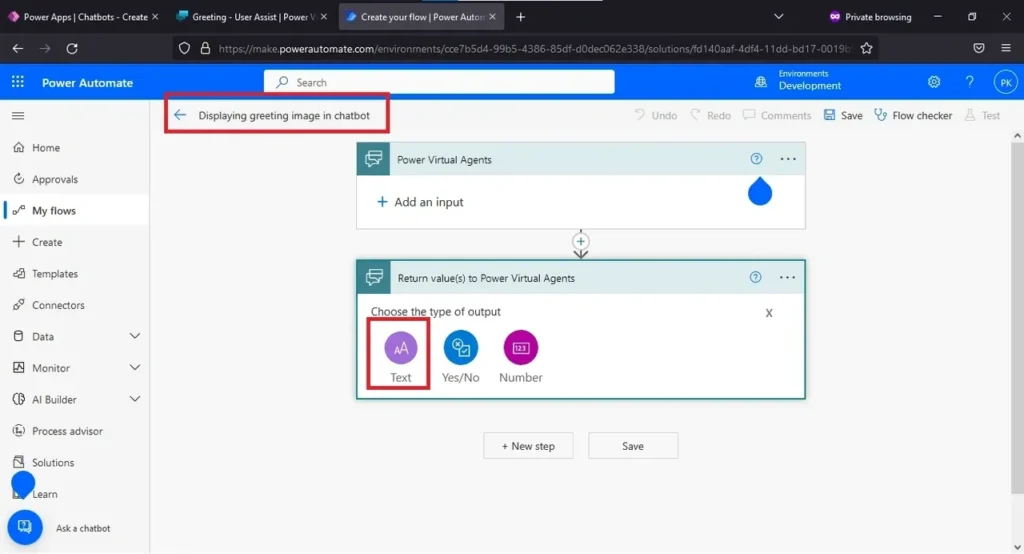Image resolution: width=1024 pixels, height=554 pixels.
Task: Switch to Greeting - User Assist tab
Action: tap(252, 17)
